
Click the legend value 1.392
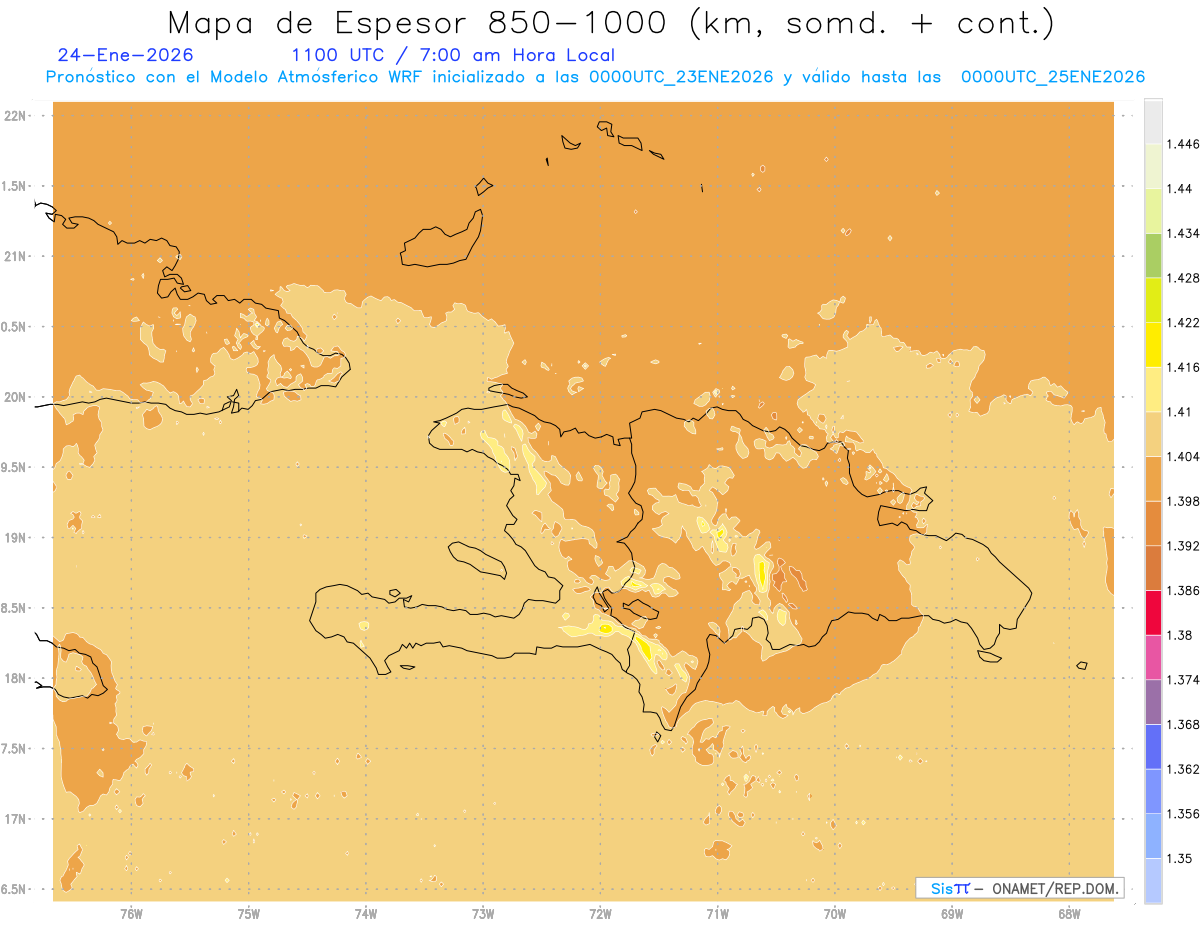[1182, 546]
